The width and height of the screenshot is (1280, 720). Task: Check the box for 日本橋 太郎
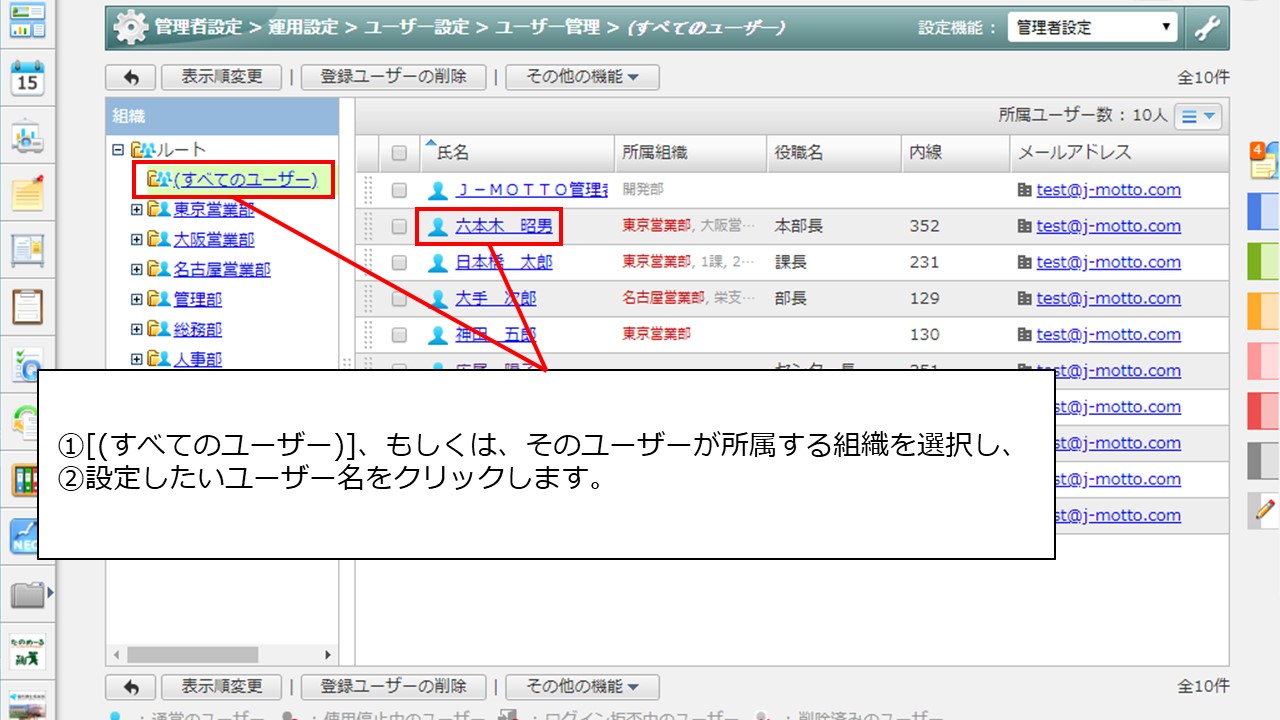(399, 262)
